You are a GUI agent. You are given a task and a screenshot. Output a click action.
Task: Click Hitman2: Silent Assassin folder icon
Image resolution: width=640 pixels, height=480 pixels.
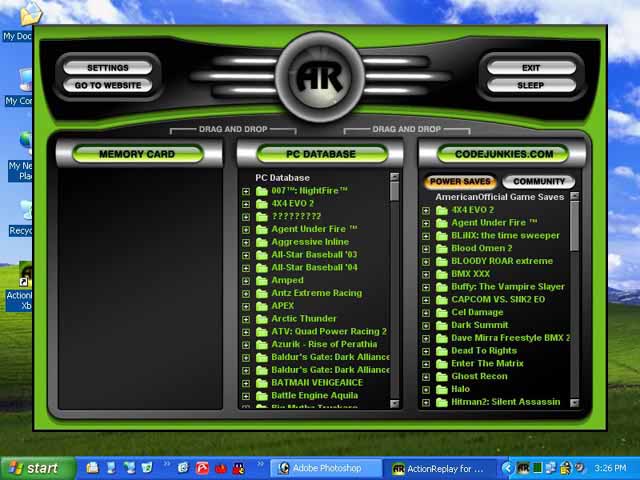coord(442,402)
